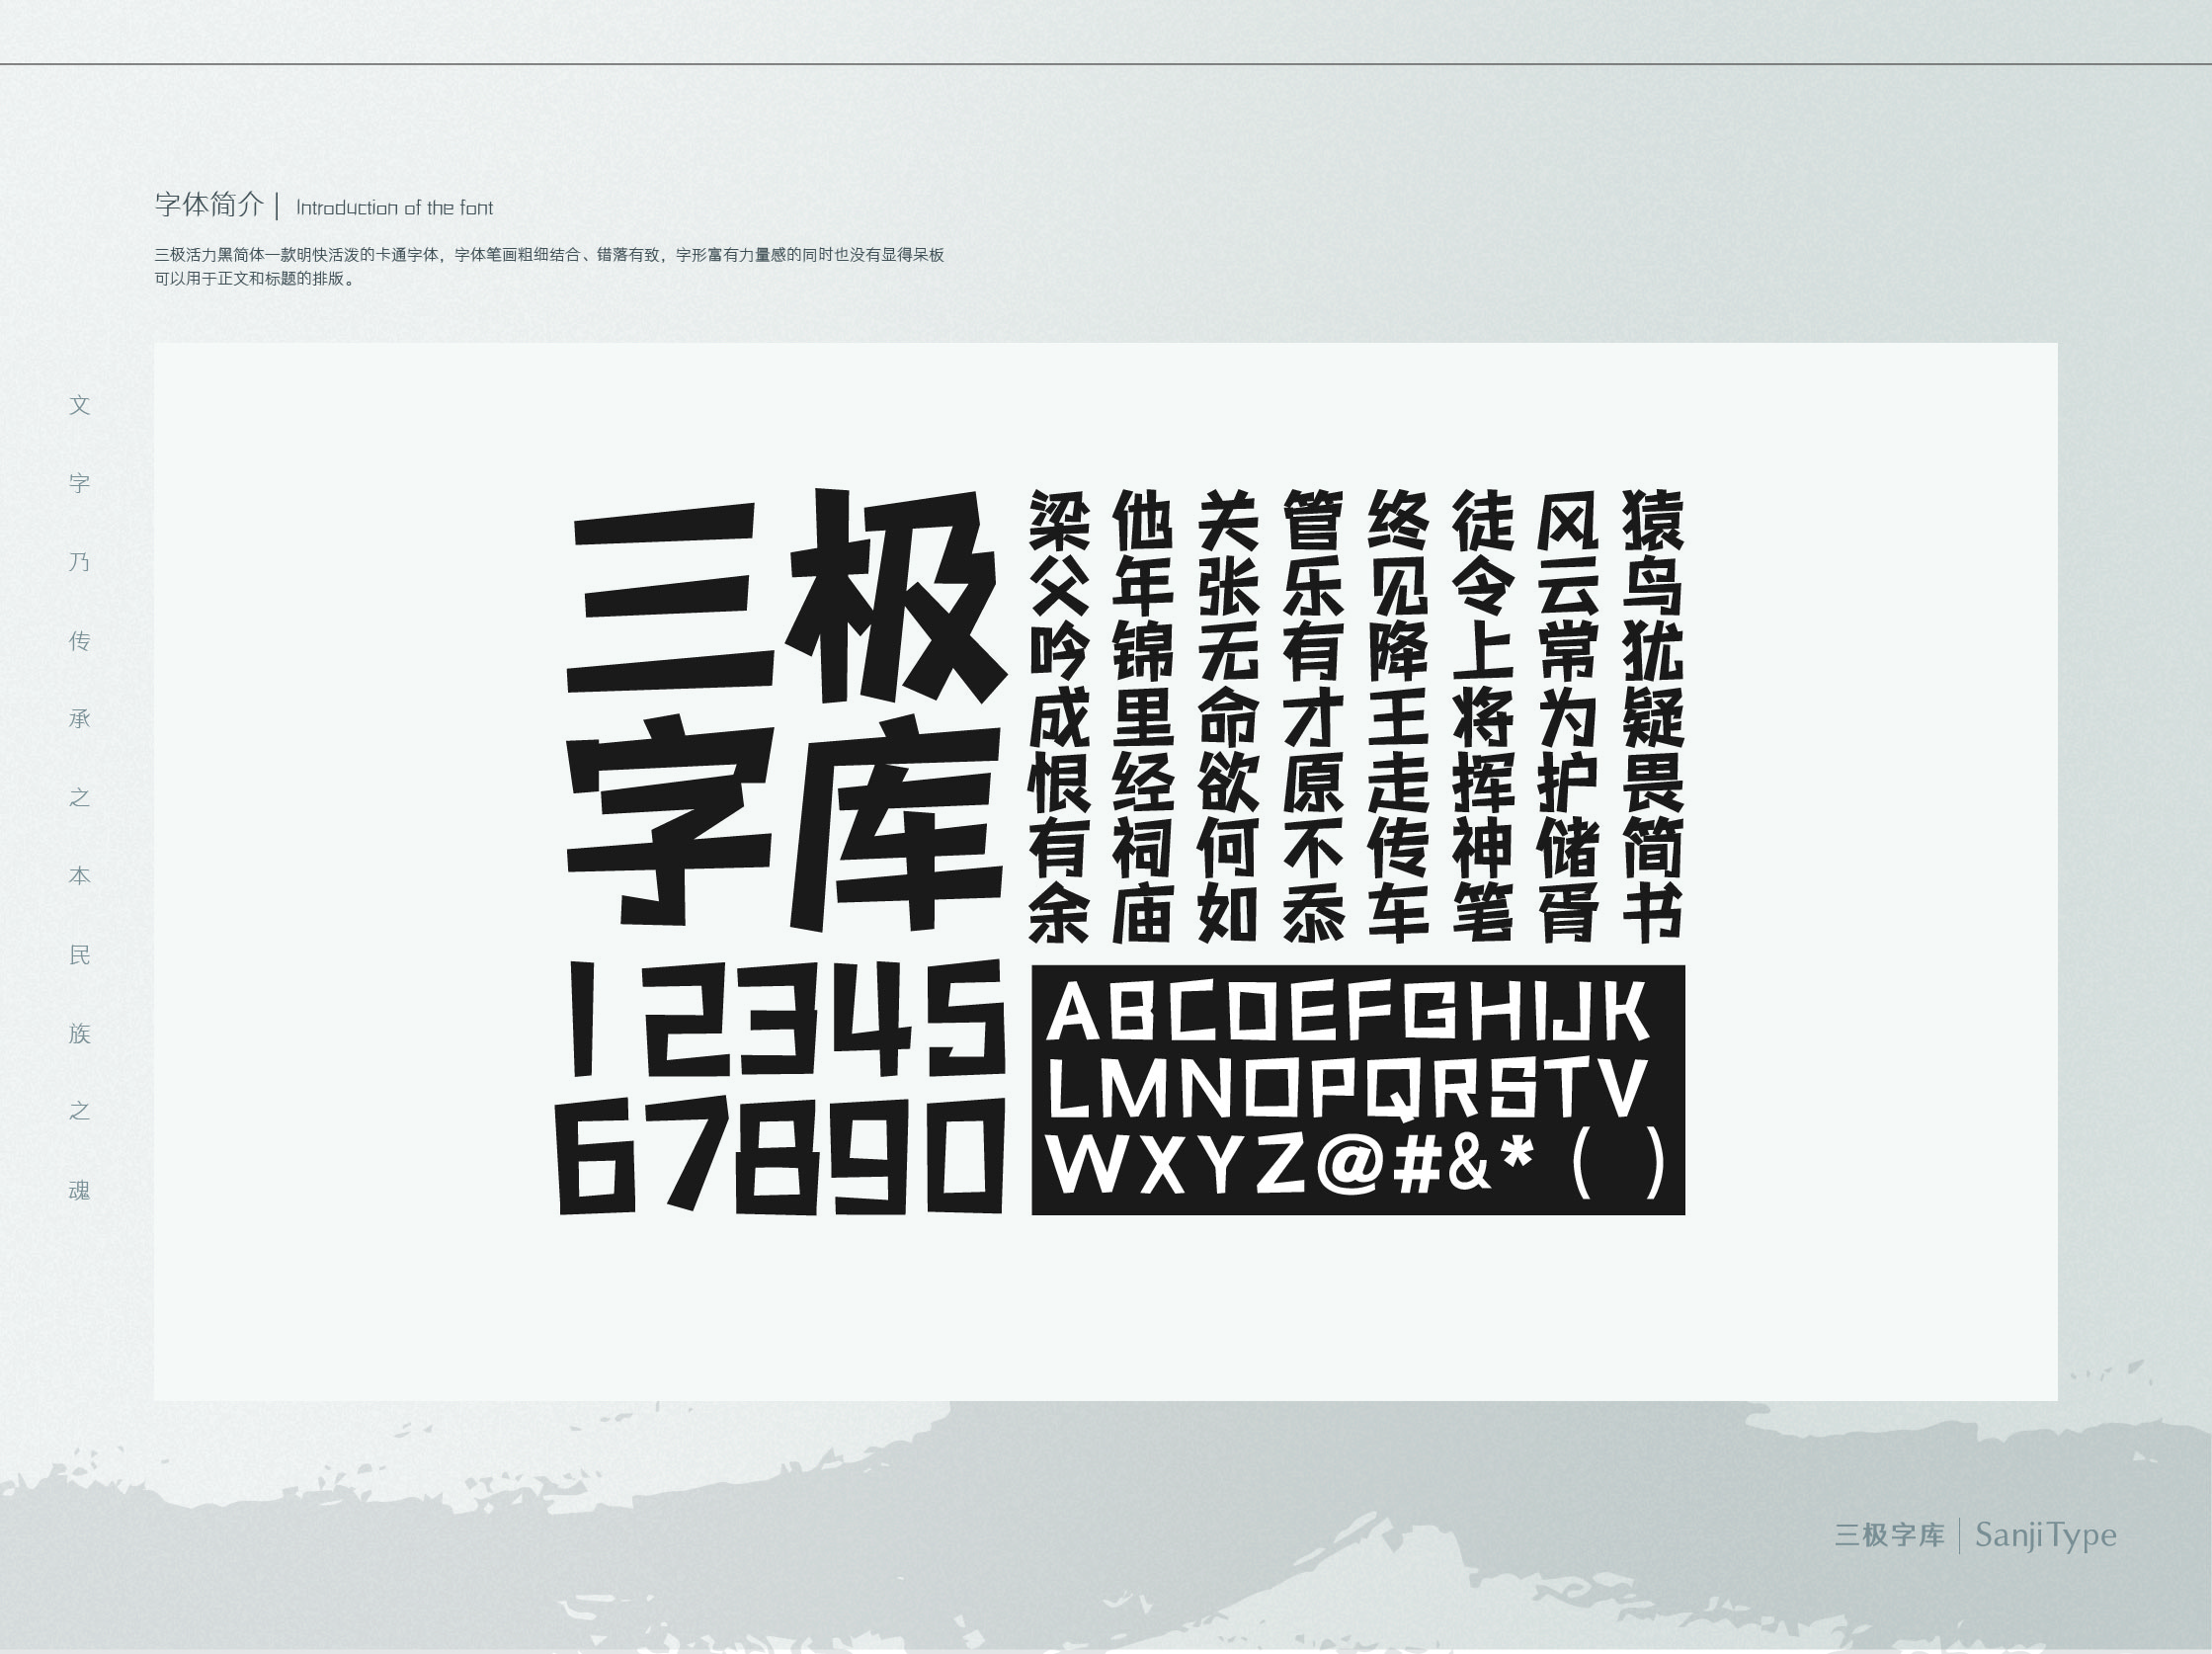Click the large '三' character
This screenshot has width=2212, height=1654.
(x=670, y=598)
